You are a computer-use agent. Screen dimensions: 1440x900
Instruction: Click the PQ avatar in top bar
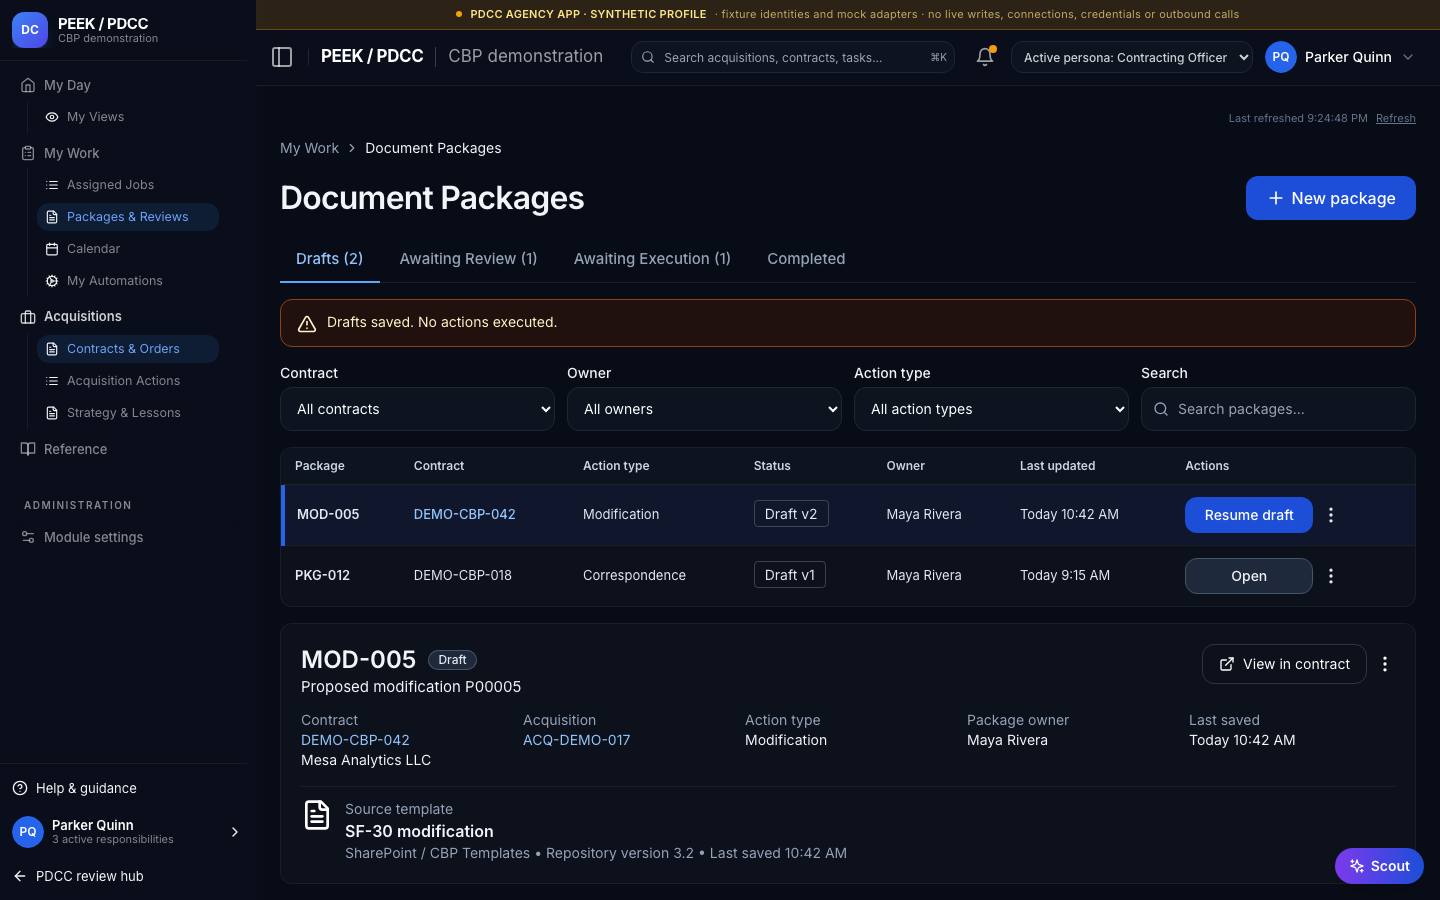coord(1281,57)
